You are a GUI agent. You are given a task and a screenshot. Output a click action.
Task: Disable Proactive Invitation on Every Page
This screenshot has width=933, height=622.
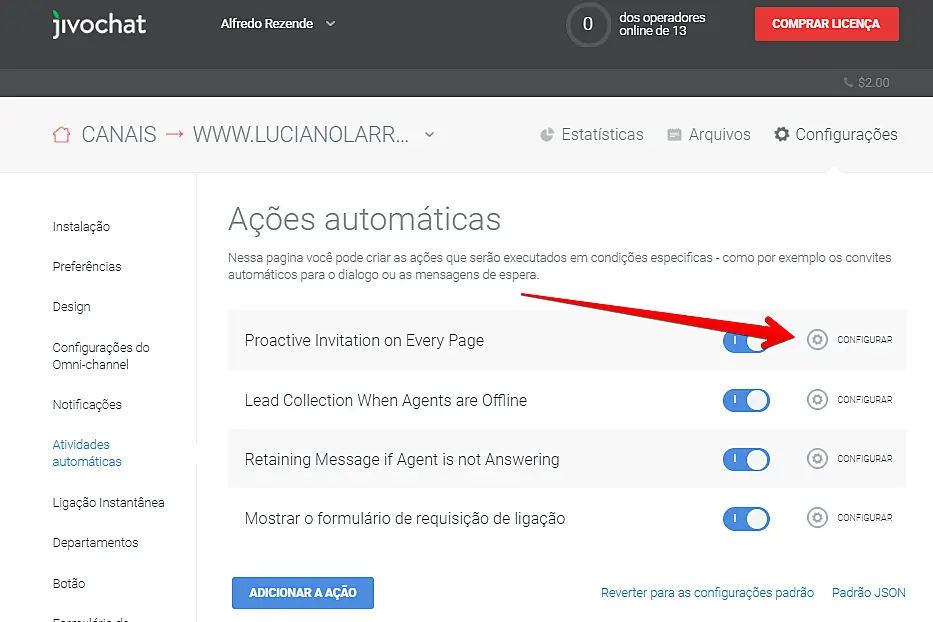pyautogui.click(x=746, y=340)
